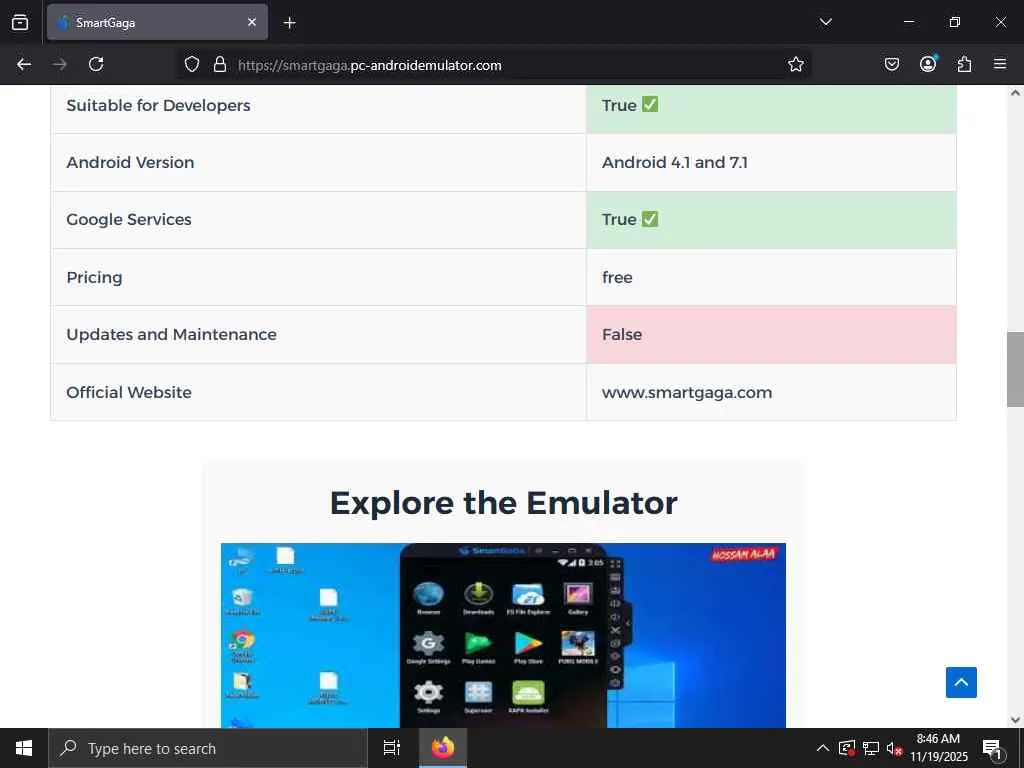Open the clock showing 8:46 AM

pos(938,748)
